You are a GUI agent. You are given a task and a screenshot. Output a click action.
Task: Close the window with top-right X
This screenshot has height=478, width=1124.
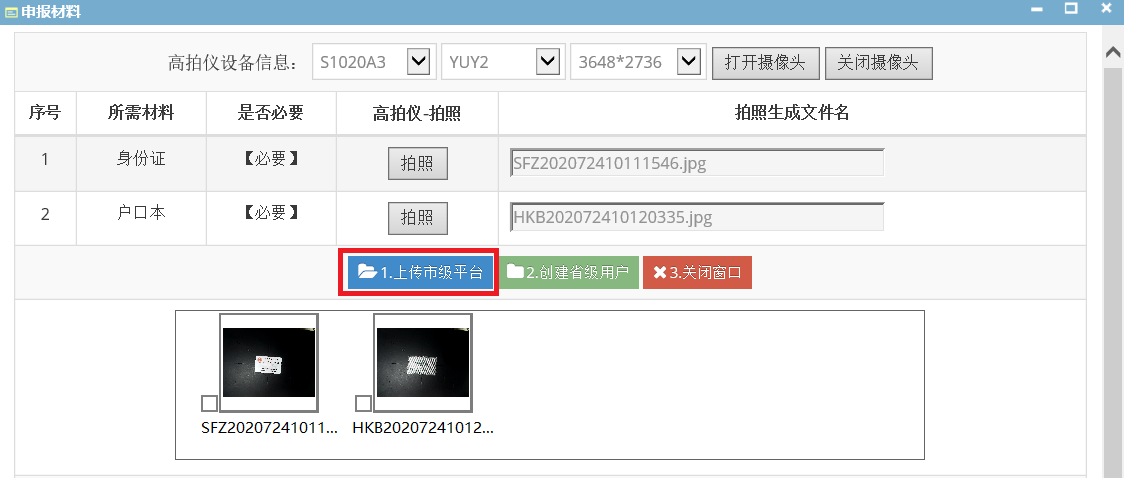(x=1105, y=9)
